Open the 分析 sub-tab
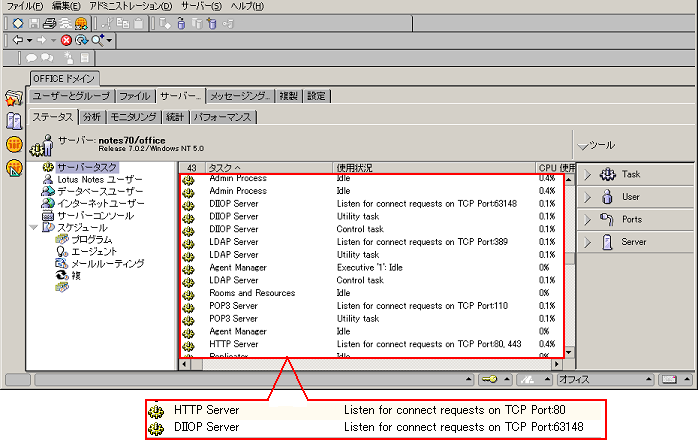 point(92,117)
